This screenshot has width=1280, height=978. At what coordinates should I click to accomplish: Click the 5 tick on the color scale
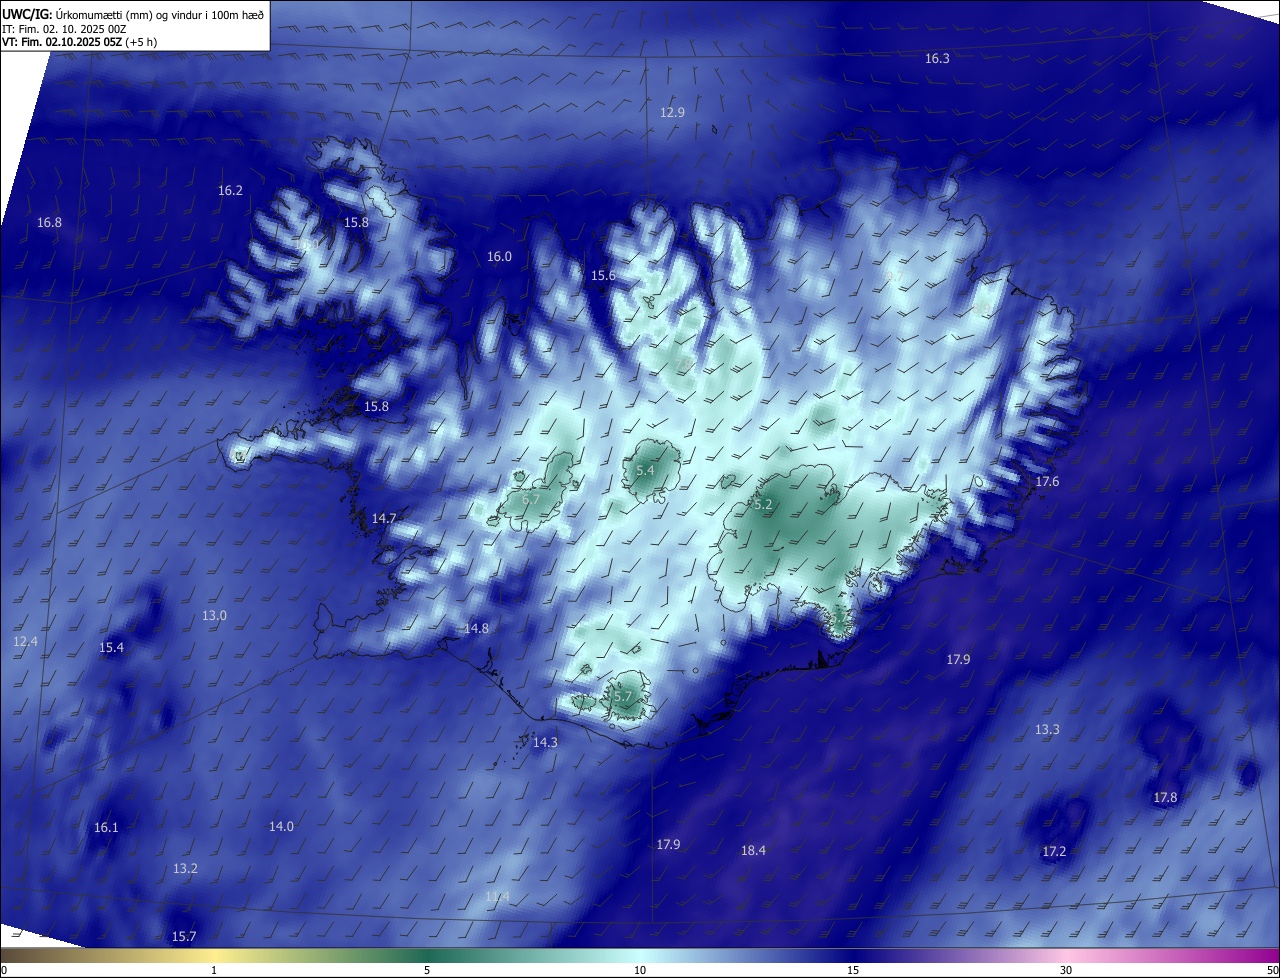click(427, 971)
